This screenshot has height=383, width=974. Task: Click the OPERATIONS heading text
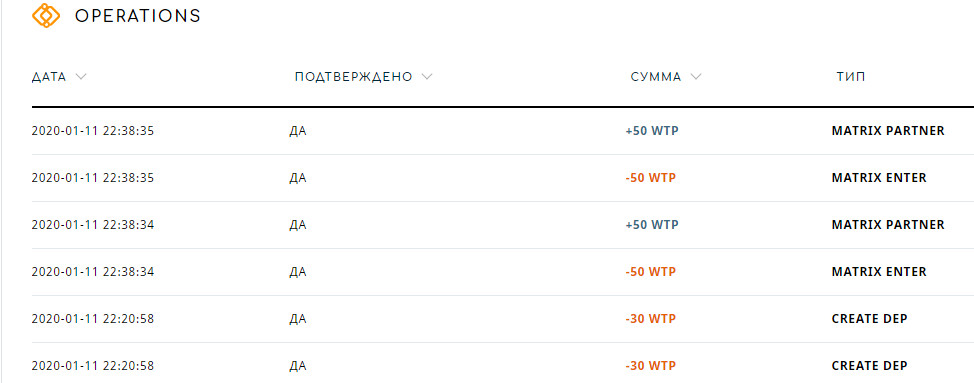coord(138,16)
